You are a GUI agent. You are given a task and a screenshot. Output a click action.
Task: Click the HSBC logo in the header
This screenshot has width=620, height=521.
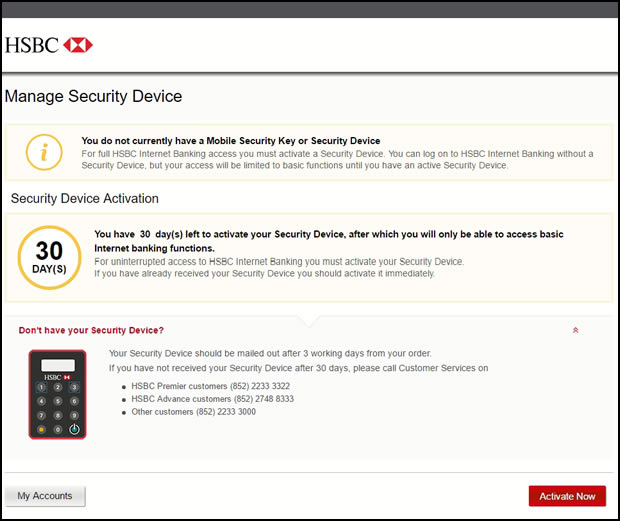click(x=49, y=45)
